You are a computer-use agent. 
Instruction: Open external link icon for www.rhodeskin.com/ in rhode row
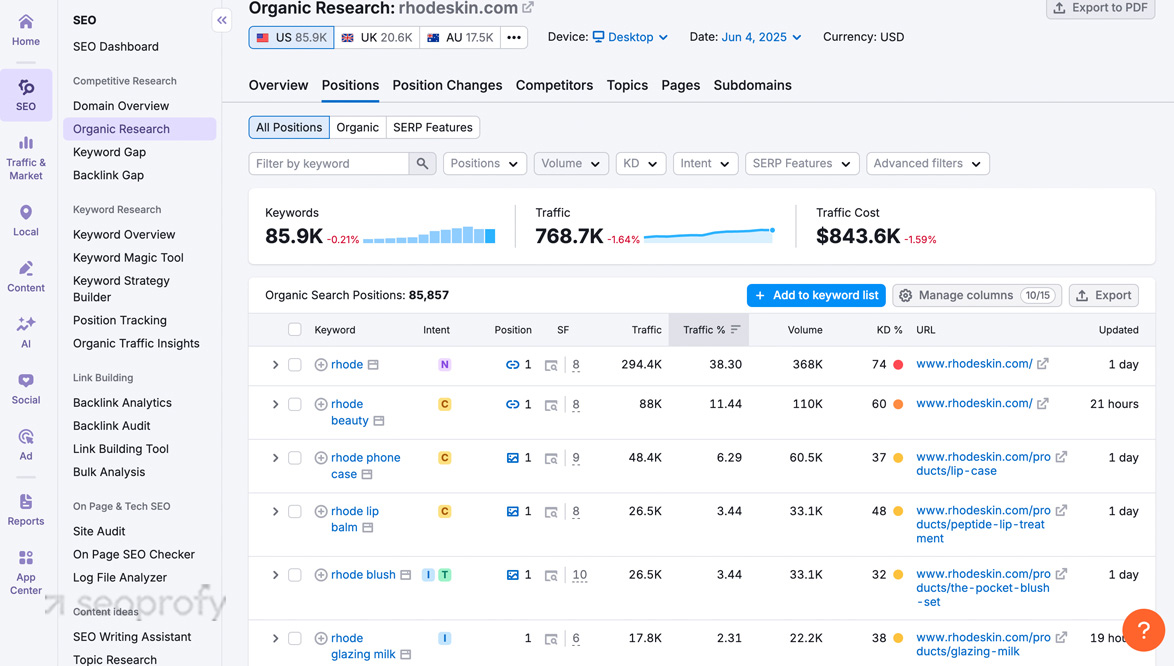(1042, 364)
